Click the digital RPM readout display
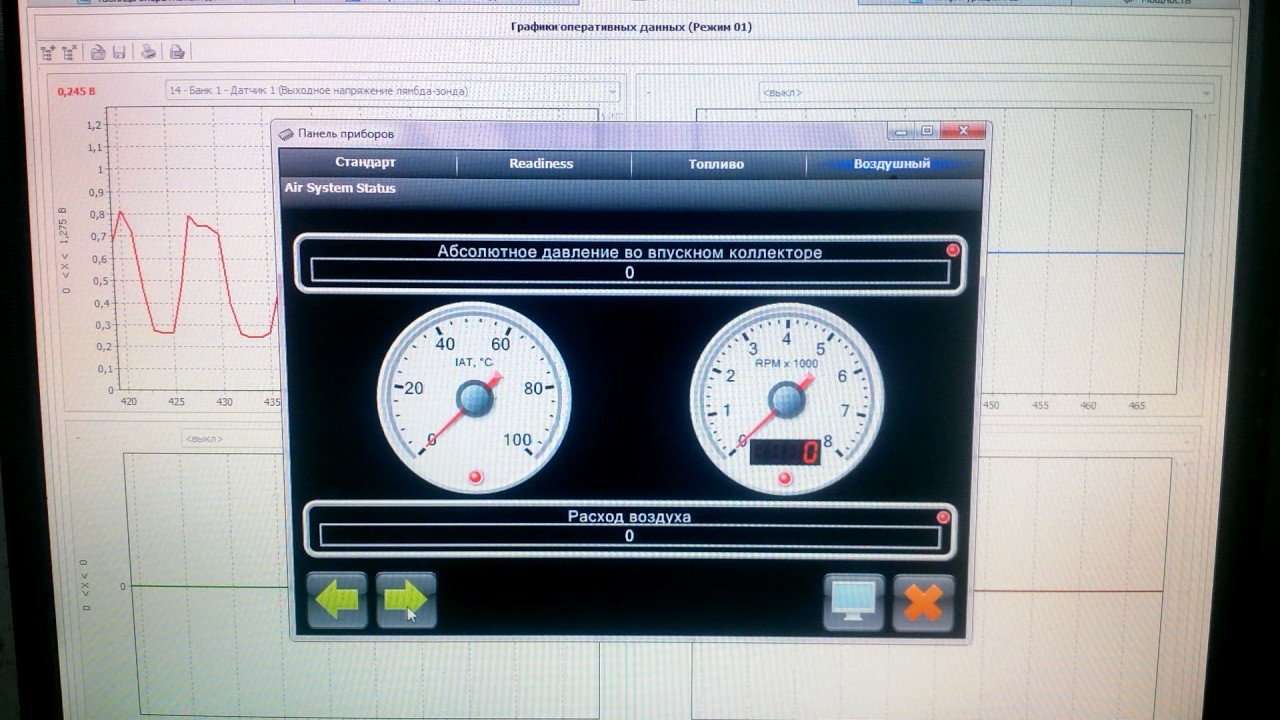The height and width of the screenshot is (720, 1280). click(x=785, y=452)
